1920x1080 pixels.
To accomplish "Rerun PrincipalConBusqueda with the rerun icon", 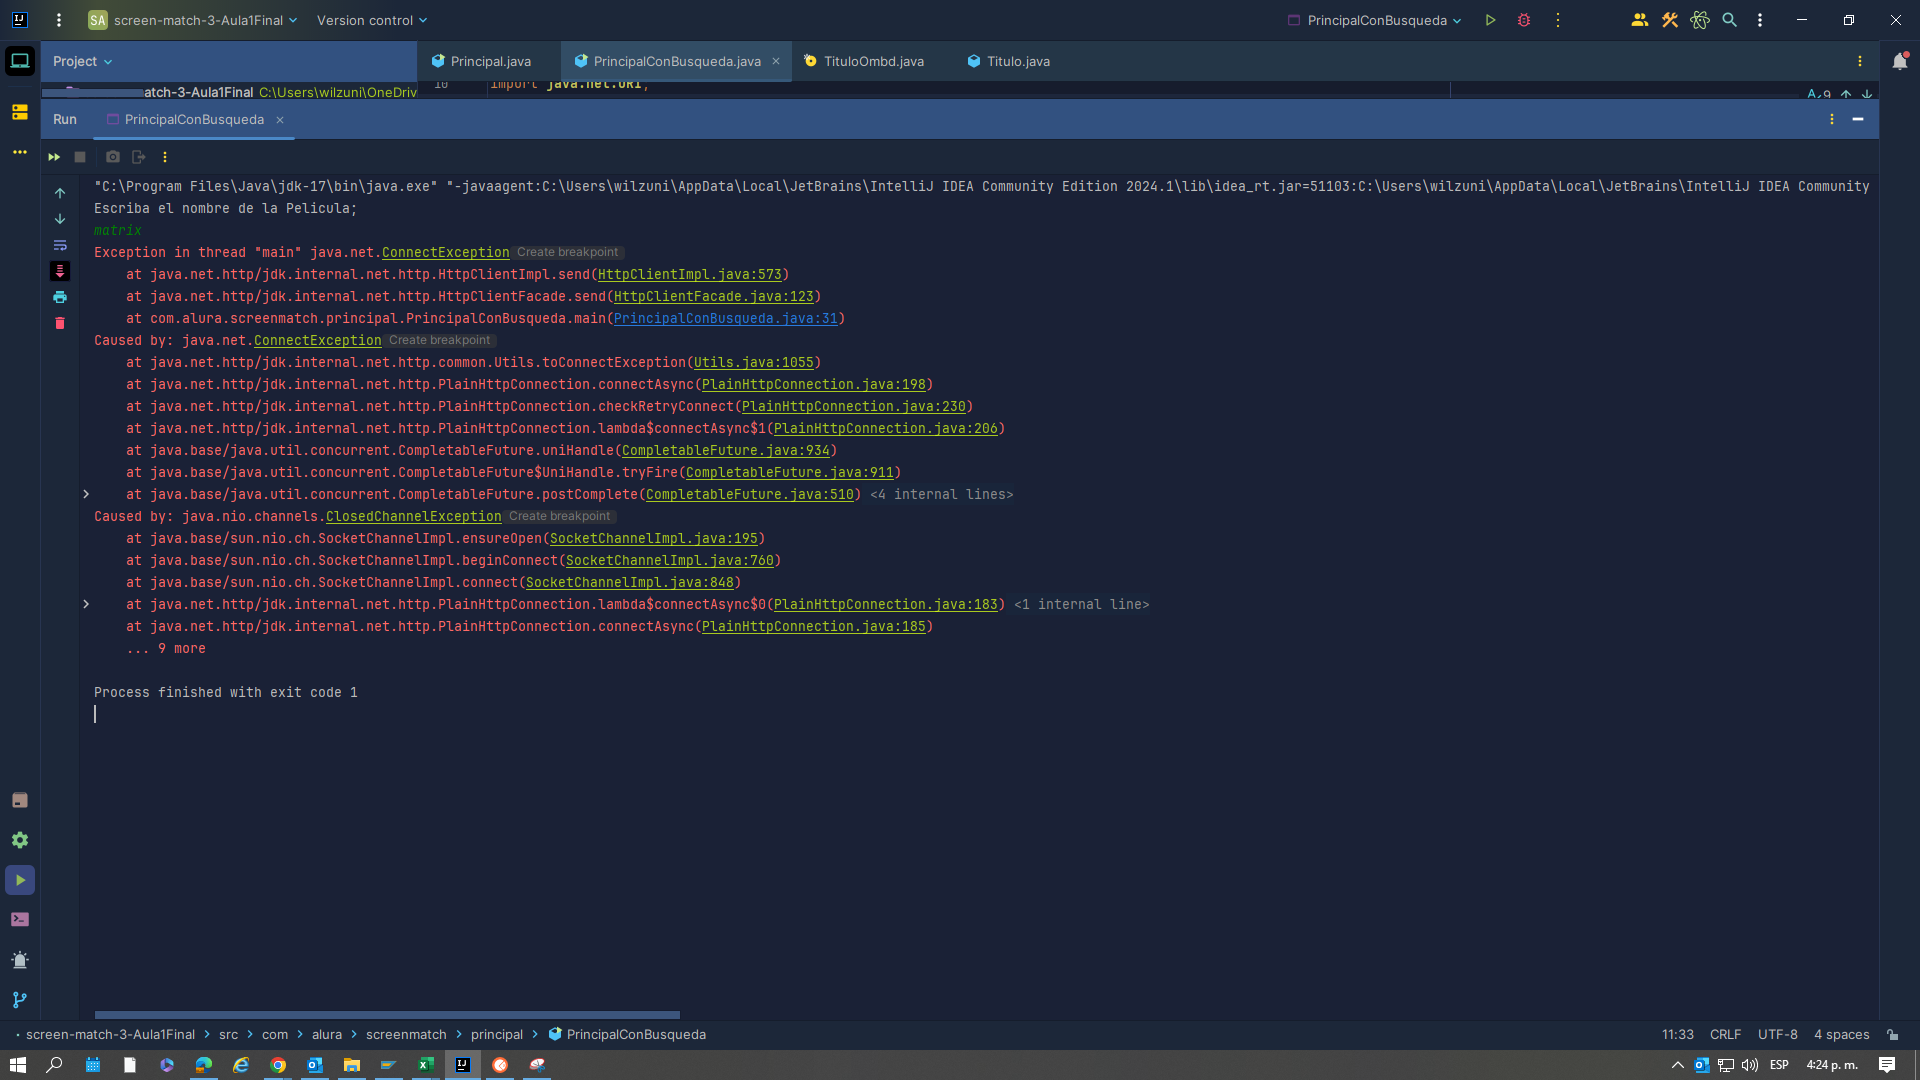I will [54, 157].
